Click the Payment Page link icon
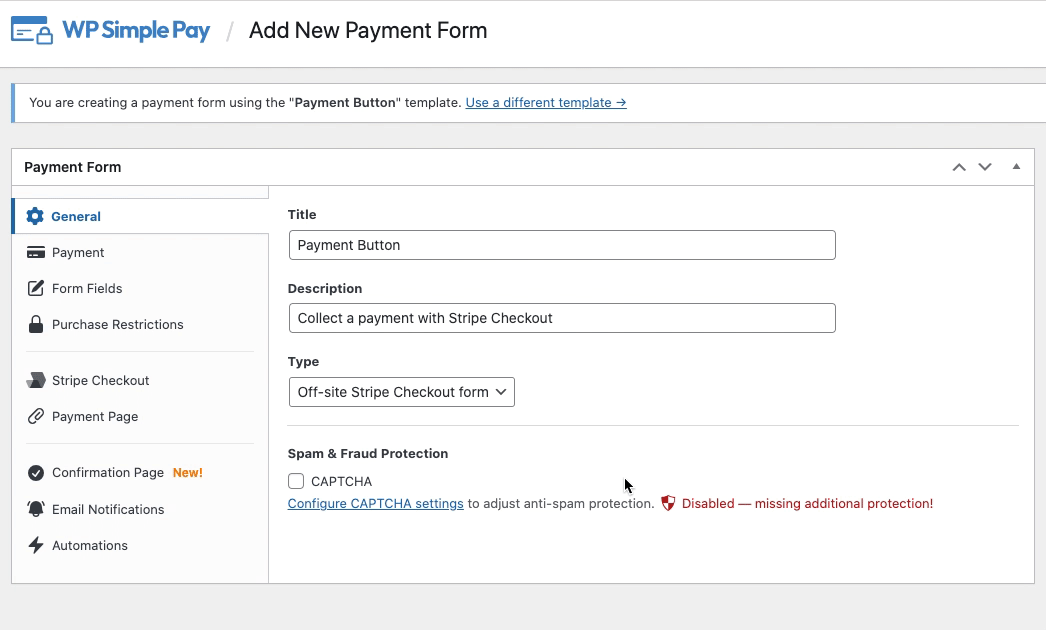Viewport: 1046px width, 630px height. pos(36,417)
